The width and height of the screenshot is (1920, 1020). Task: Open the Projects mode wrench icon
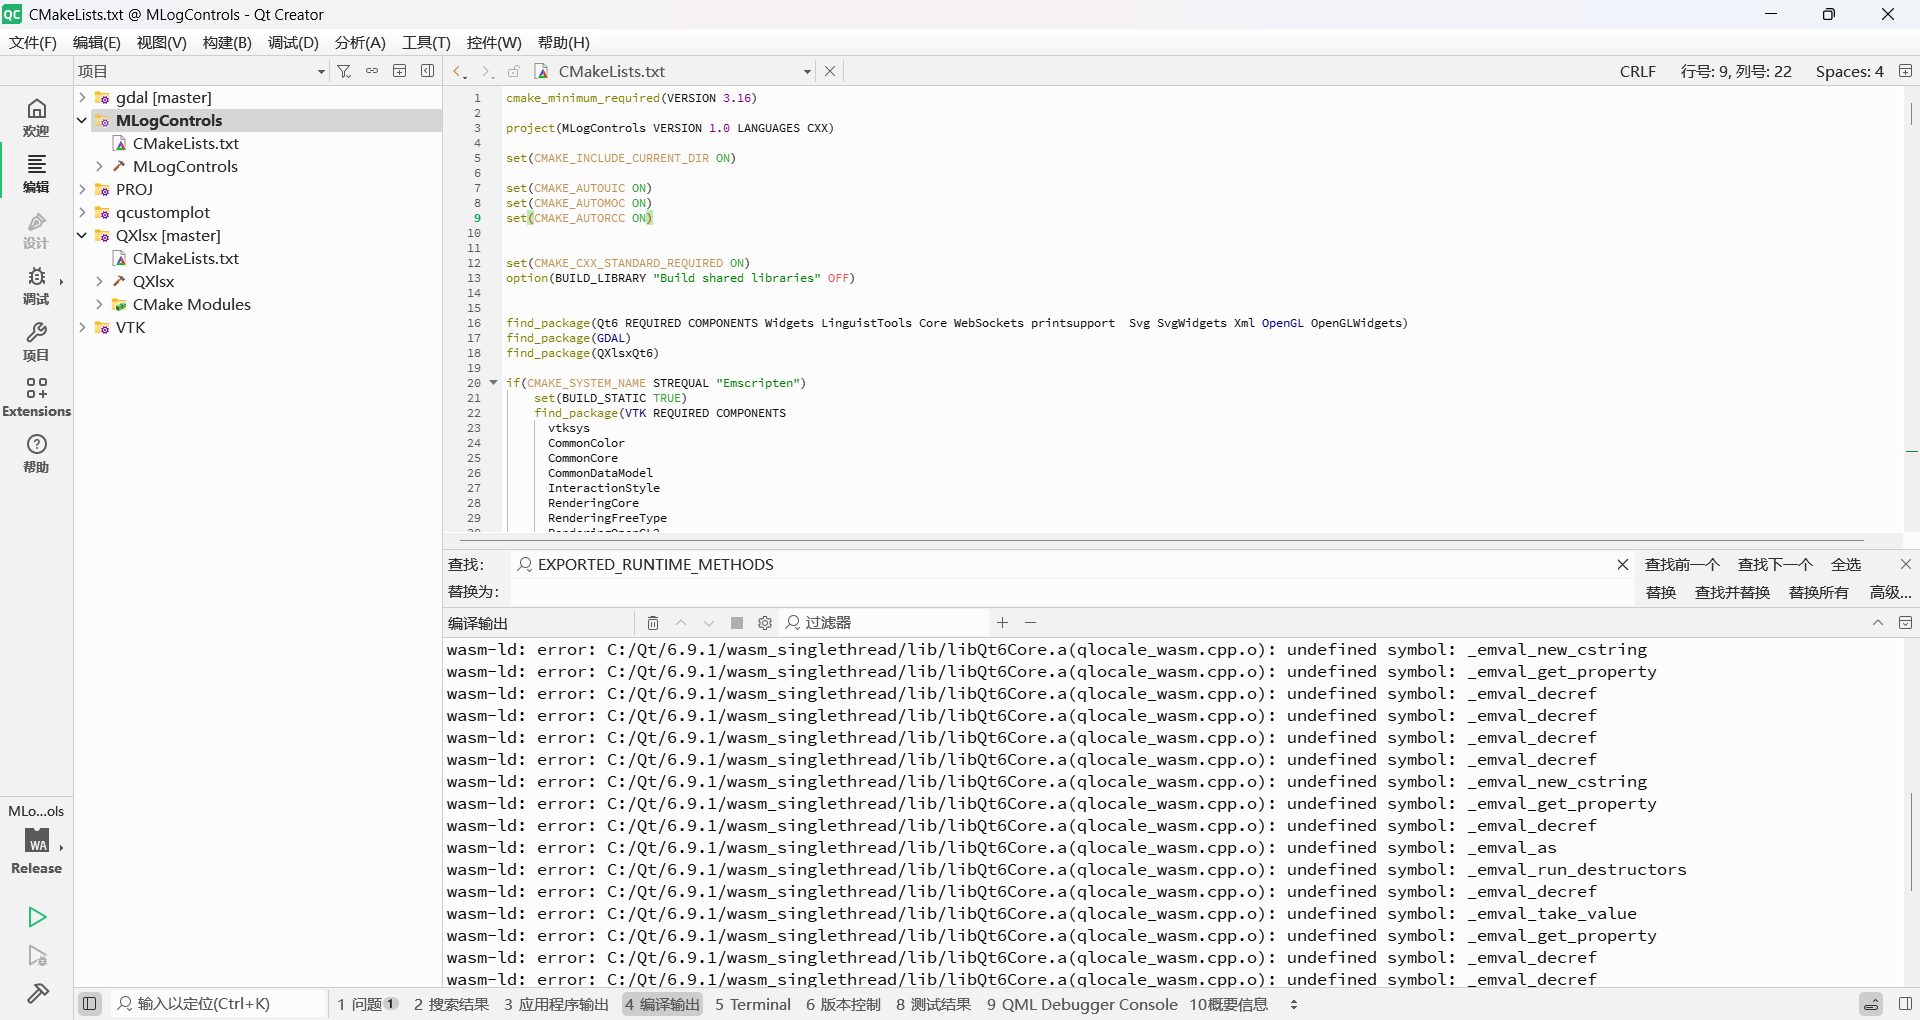(x=36, y=341)
